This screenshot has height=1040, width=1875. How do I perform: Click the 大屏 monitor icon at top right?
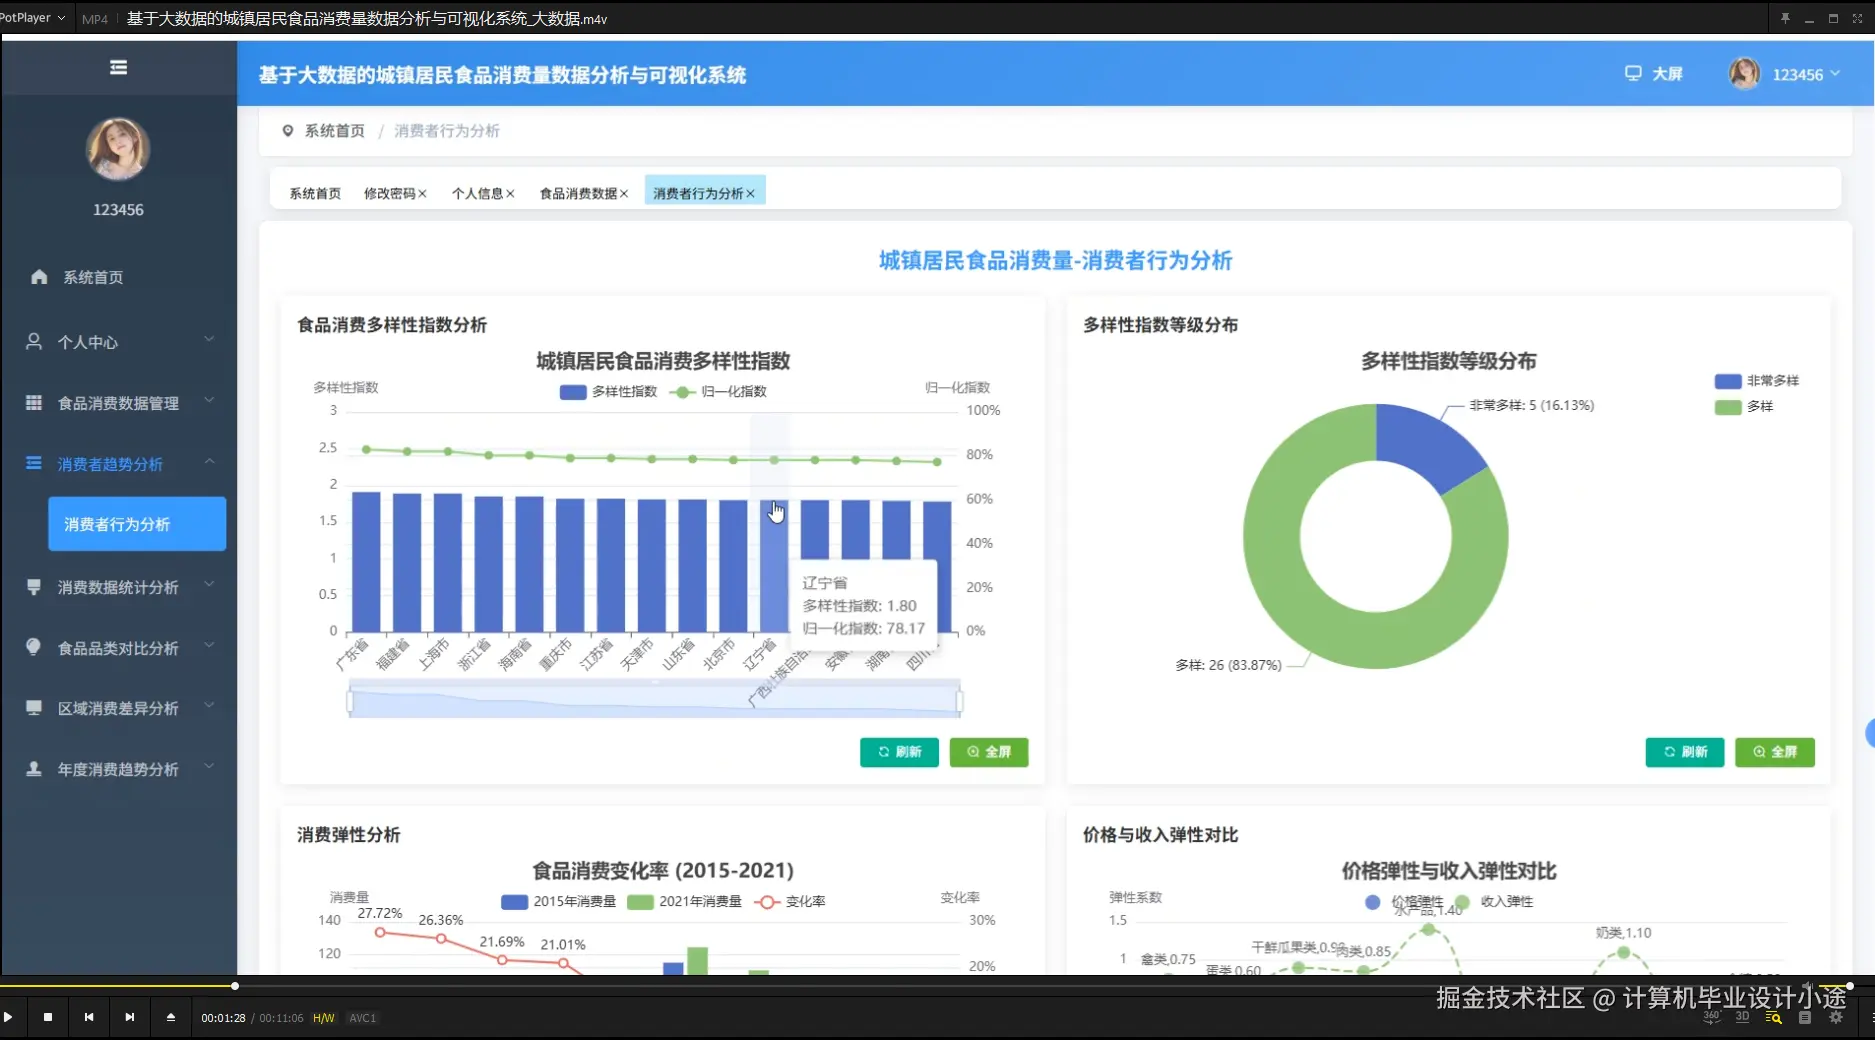(1633, 73)
